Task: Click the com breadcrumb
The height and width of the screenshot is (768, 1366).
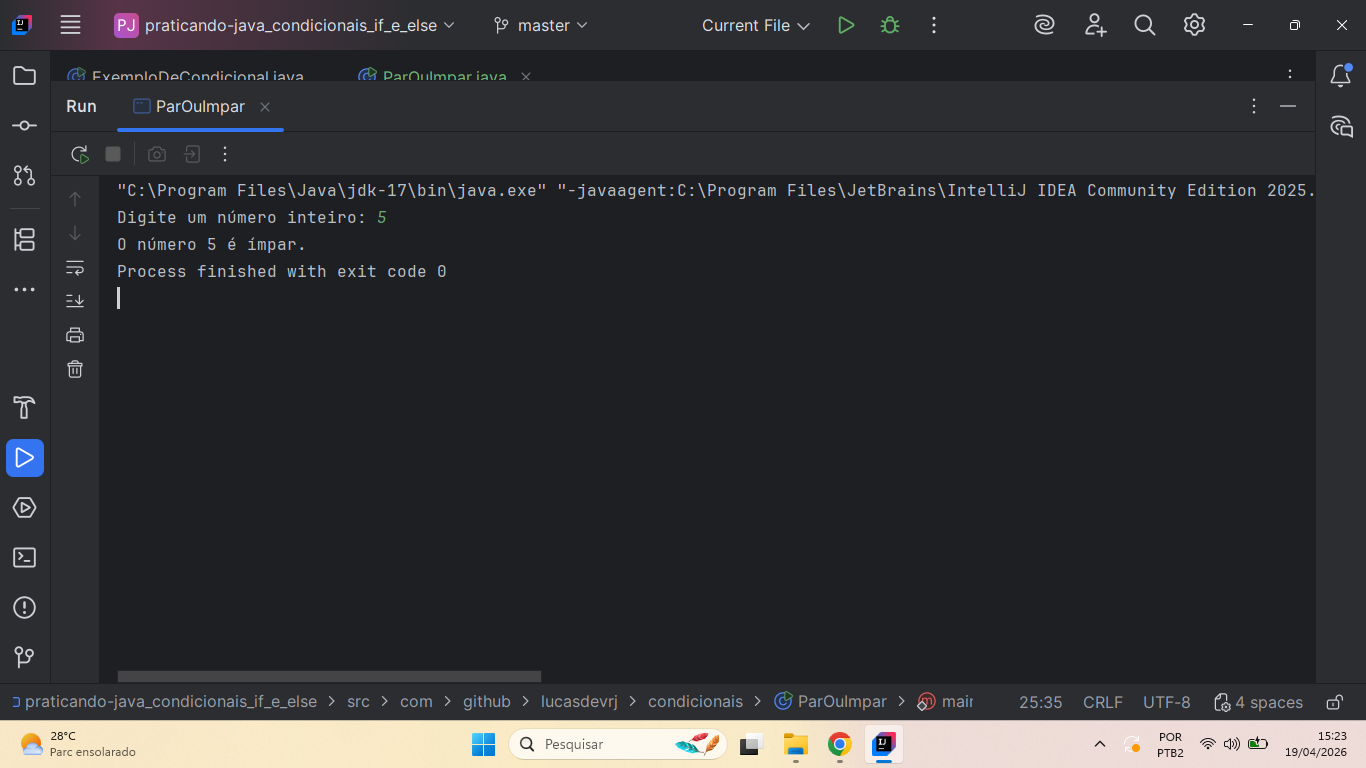Action: pyautogui.click(x=416, y=702)
